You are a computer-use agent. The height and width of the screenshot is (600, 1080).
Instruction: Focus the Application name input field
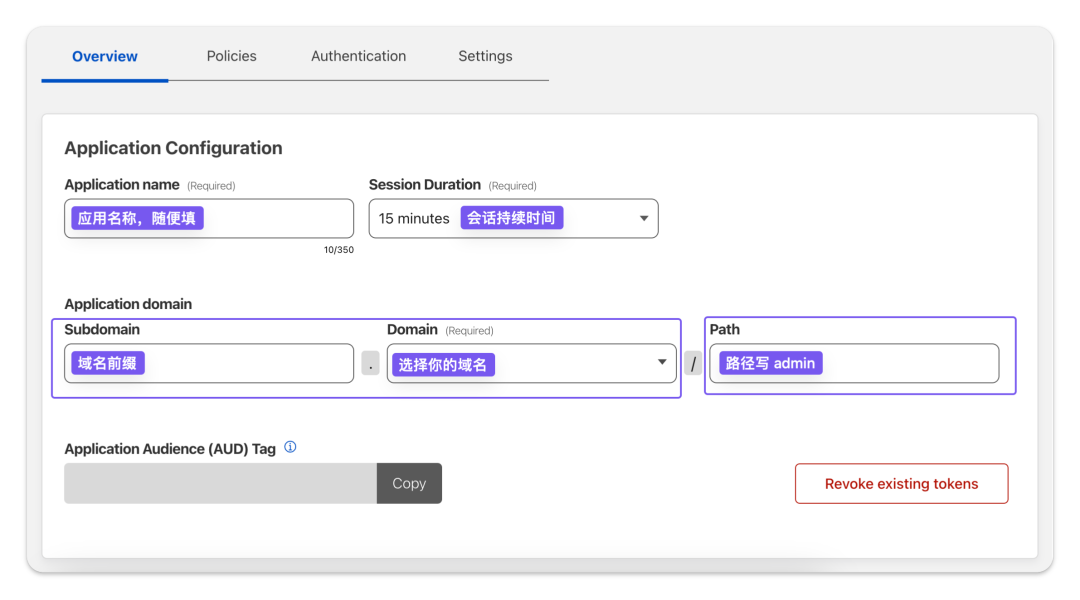(209, 218)
